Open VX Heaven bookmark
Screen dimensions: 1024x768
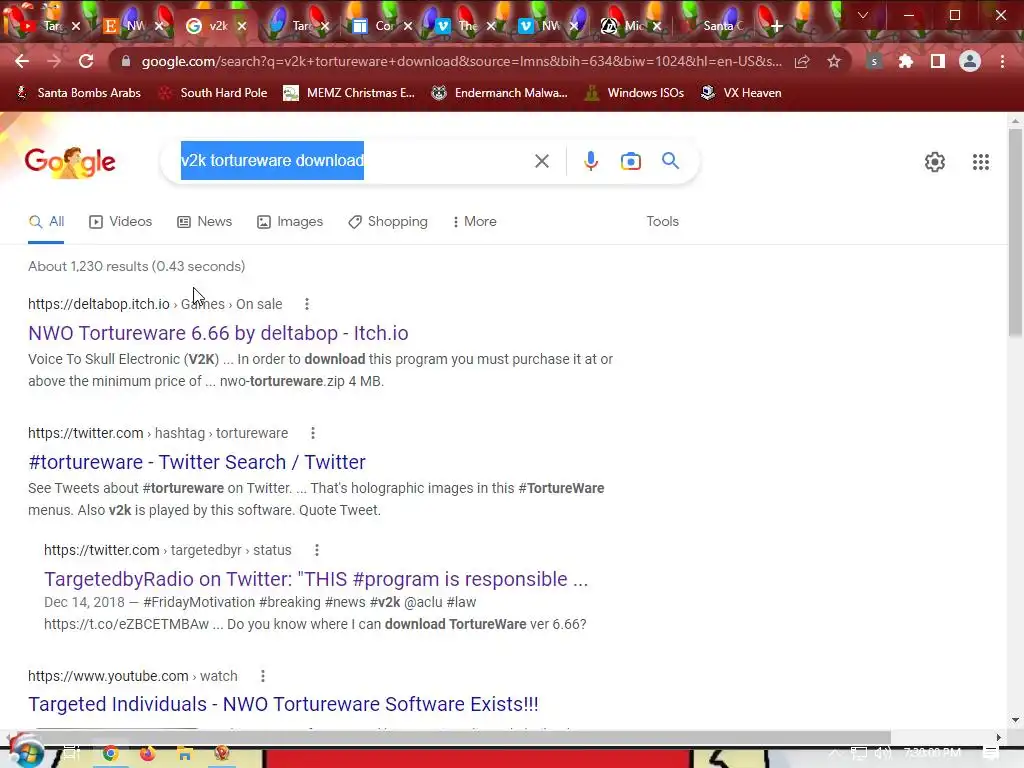[741, 93]
